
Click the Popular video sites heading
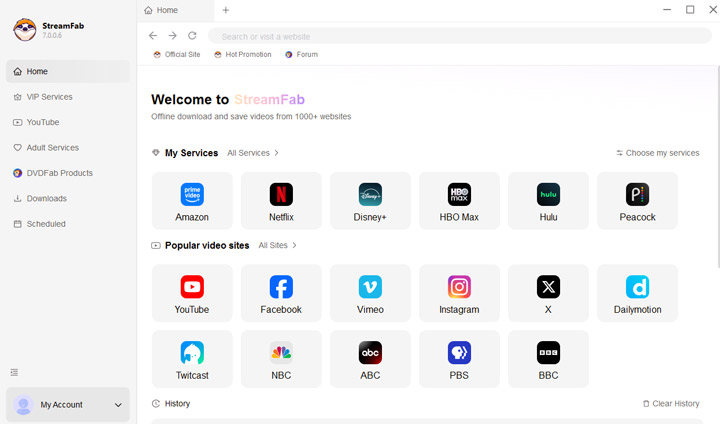207,245
